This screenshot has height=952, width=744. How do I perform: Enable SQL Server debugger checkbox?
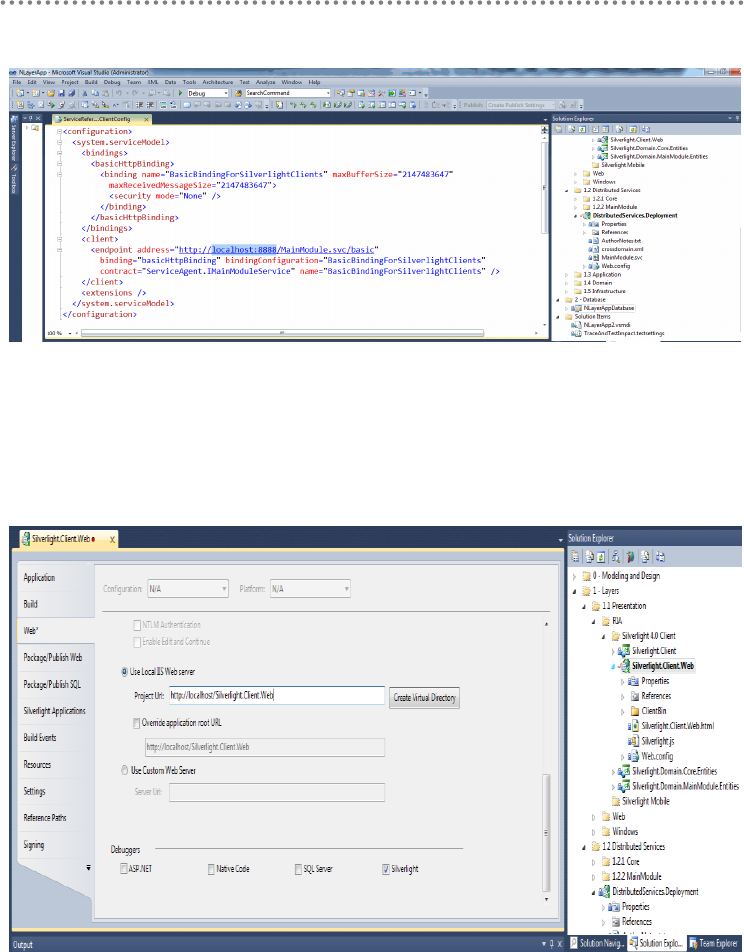coord(298,869)
